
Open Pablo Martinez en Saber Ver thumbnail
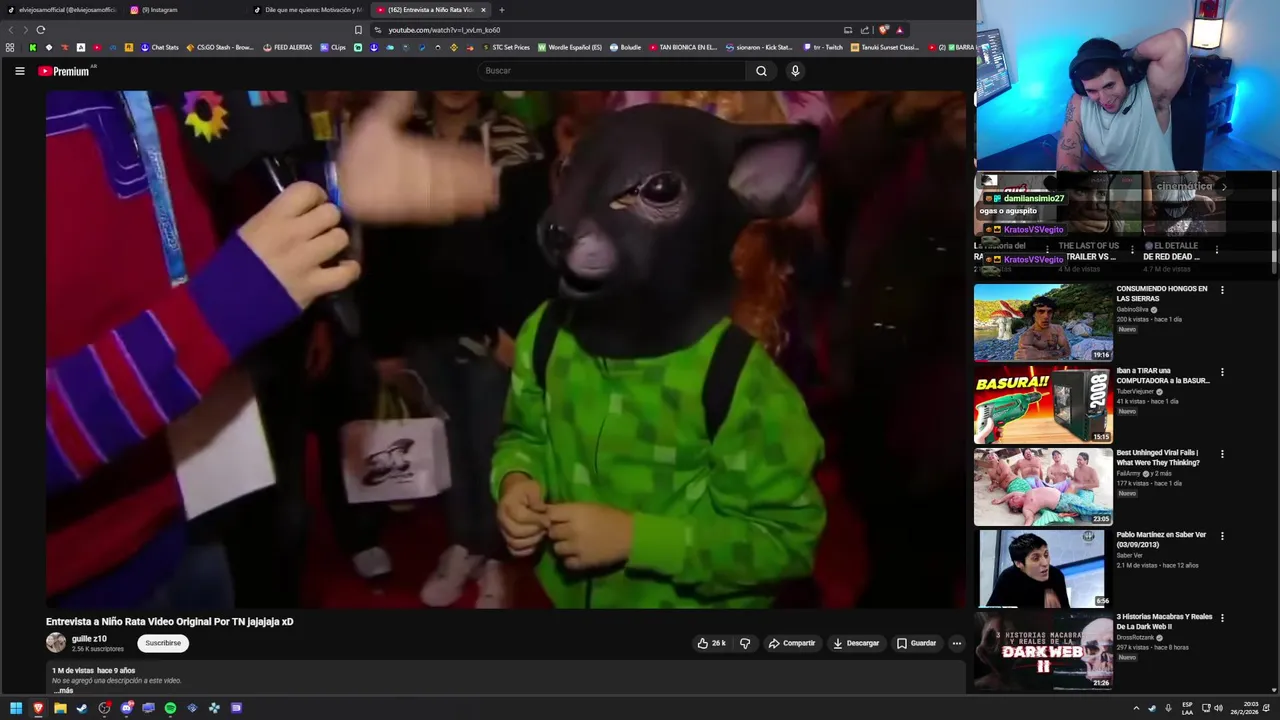pos(1043,568)
